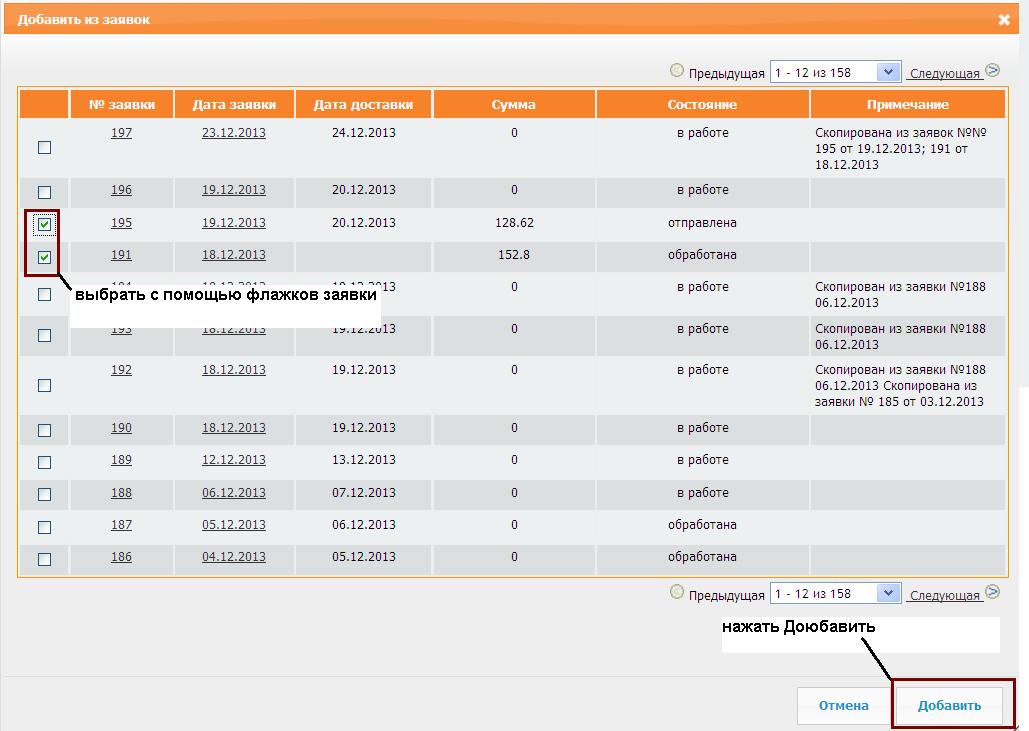Image resolution: width=1029 pixels, height=731 pixels.
Task: Sort by '№ заявки' column header
Action: pyautogui.click(x=121, y=104)
